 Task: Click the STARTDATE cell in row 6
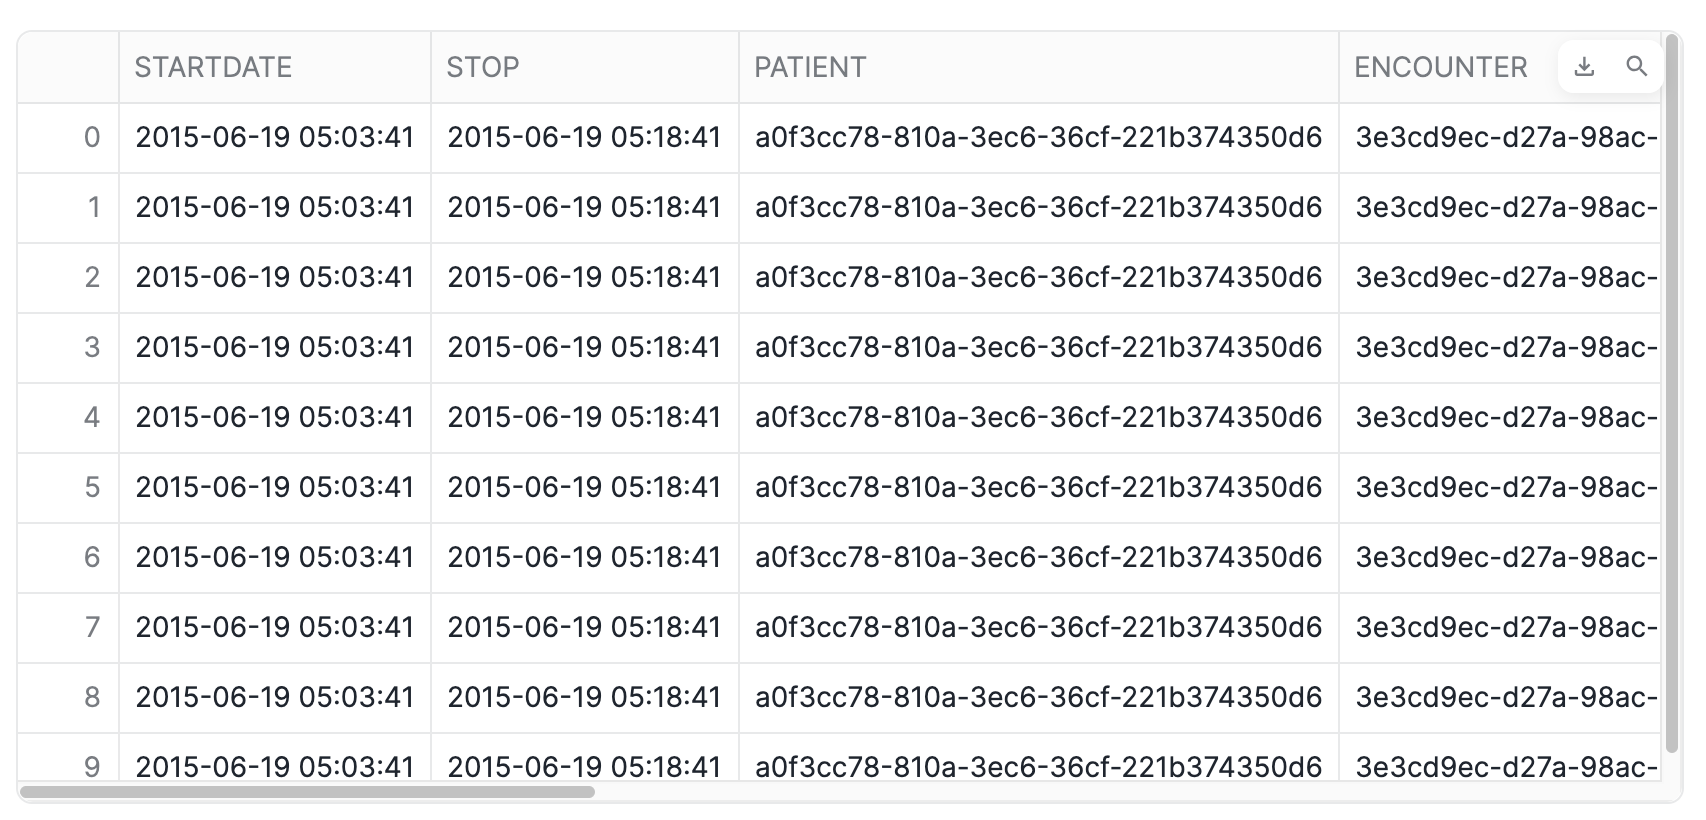pyautogui.click(x=275, y=558)
